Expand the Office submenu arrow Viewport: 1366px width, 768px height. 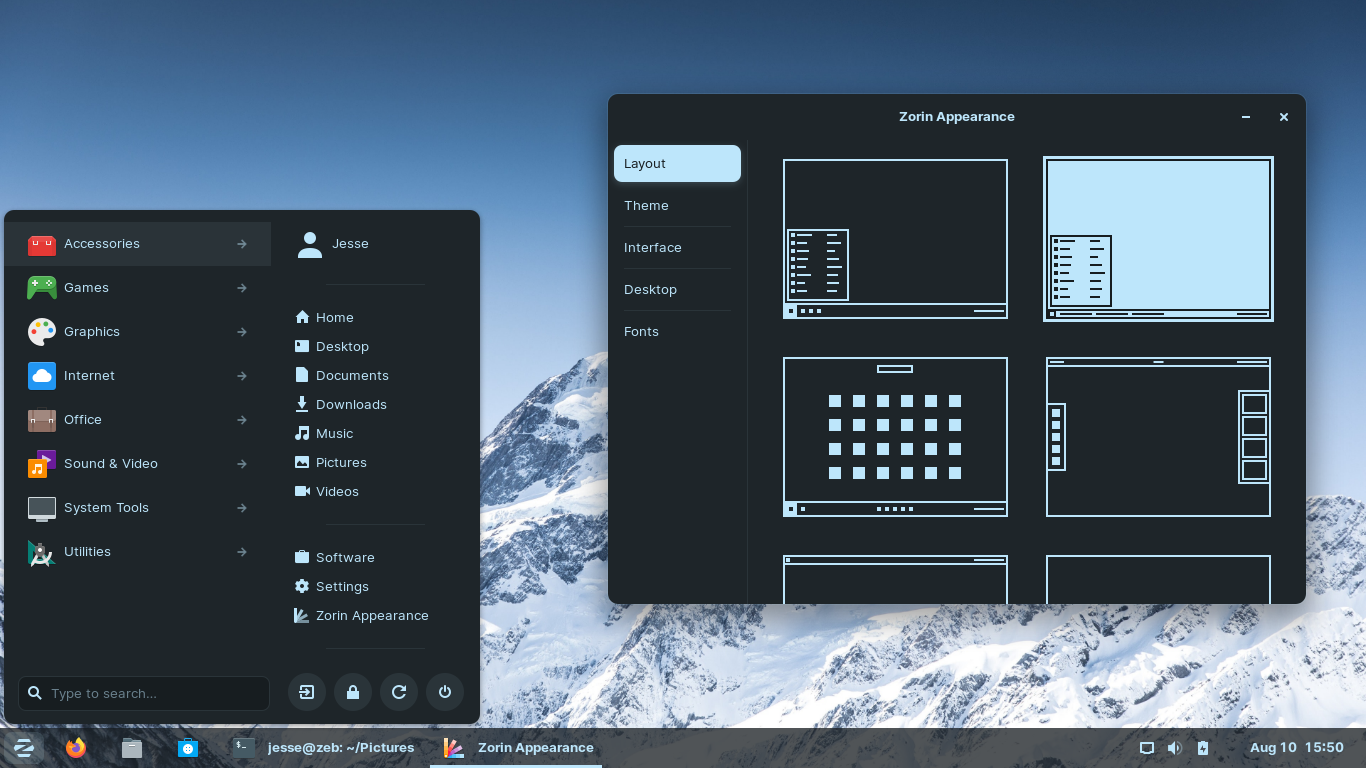tap(242, 420)
